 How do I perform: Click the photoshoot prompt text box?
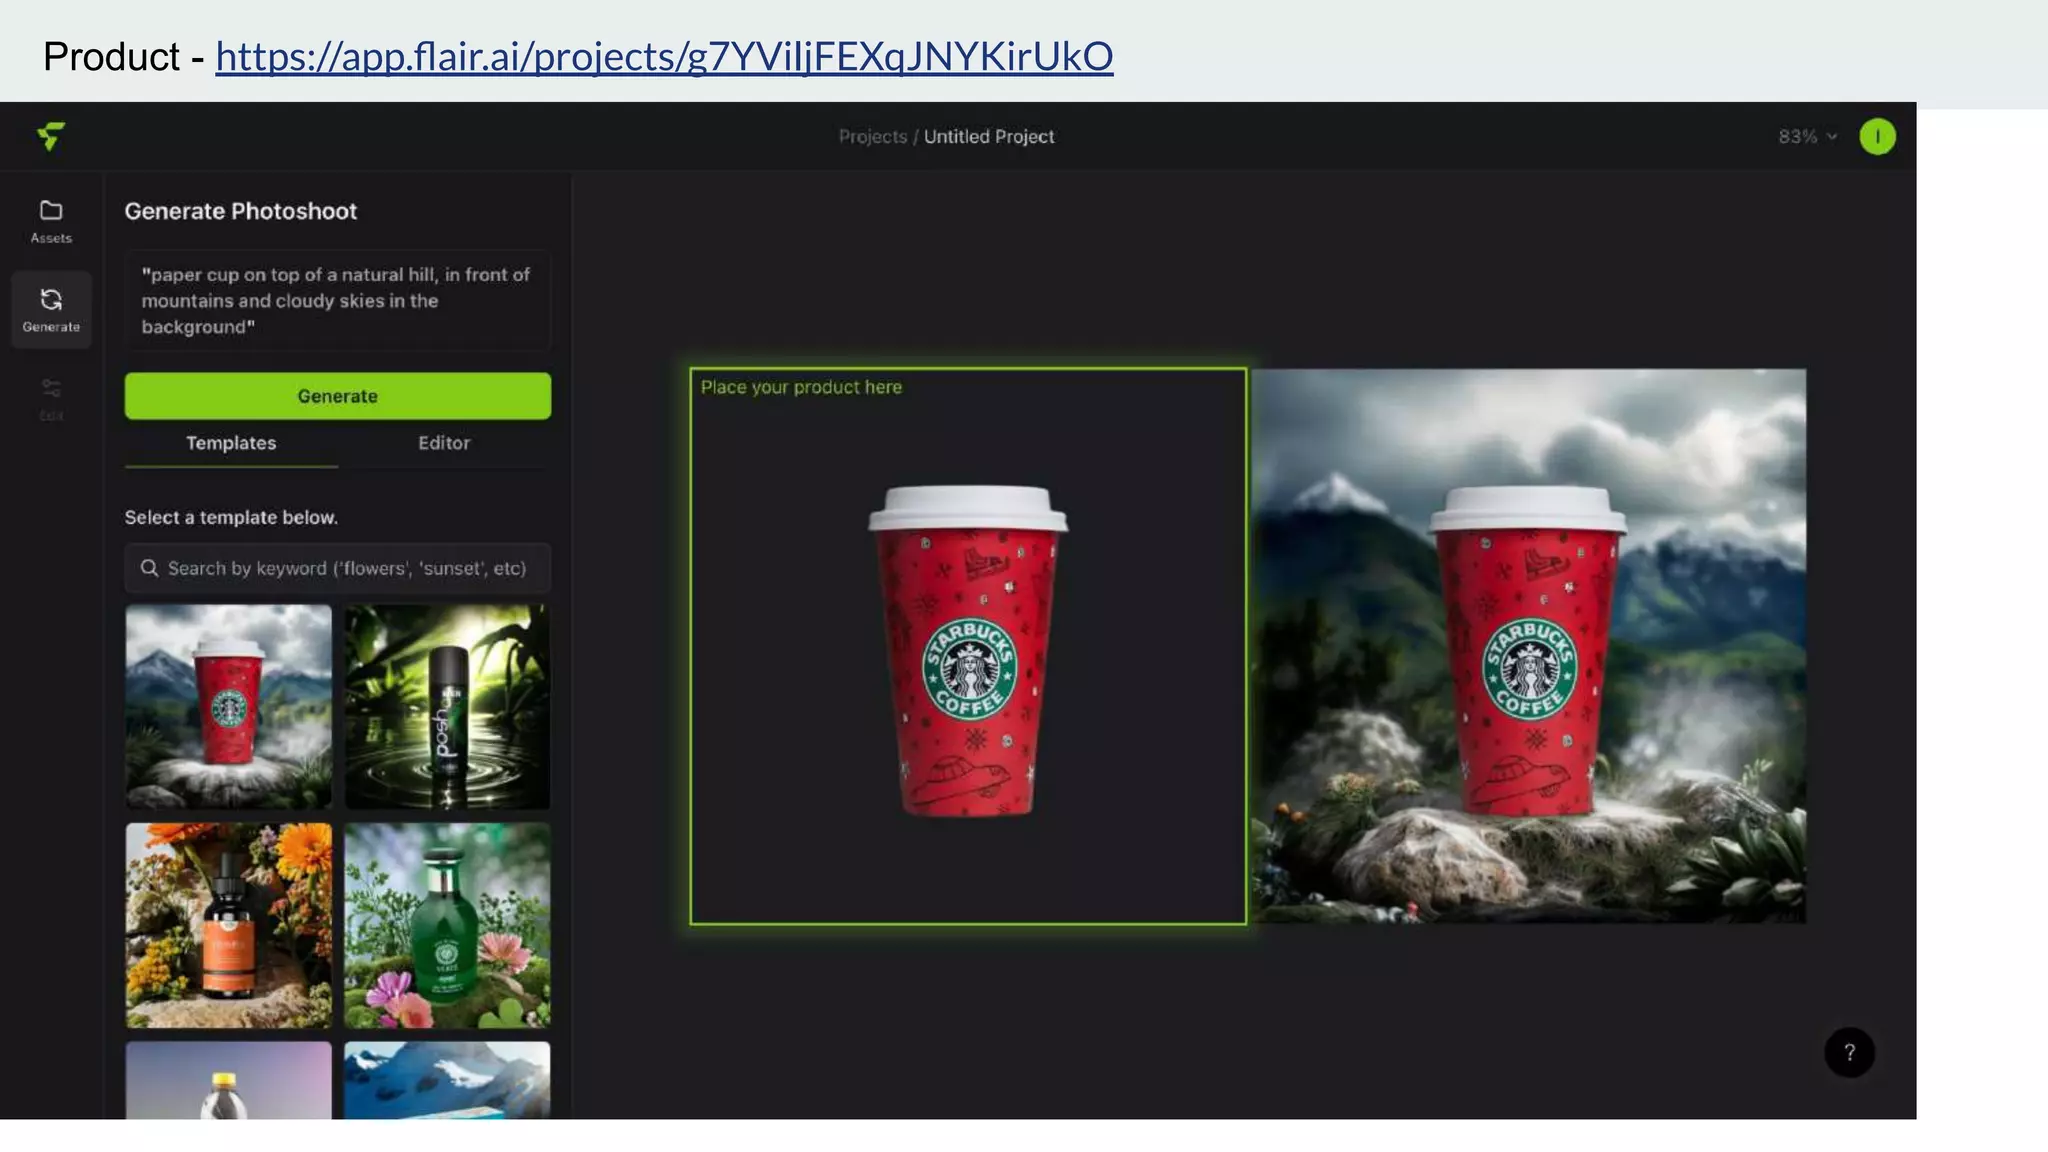pos(337,301)
